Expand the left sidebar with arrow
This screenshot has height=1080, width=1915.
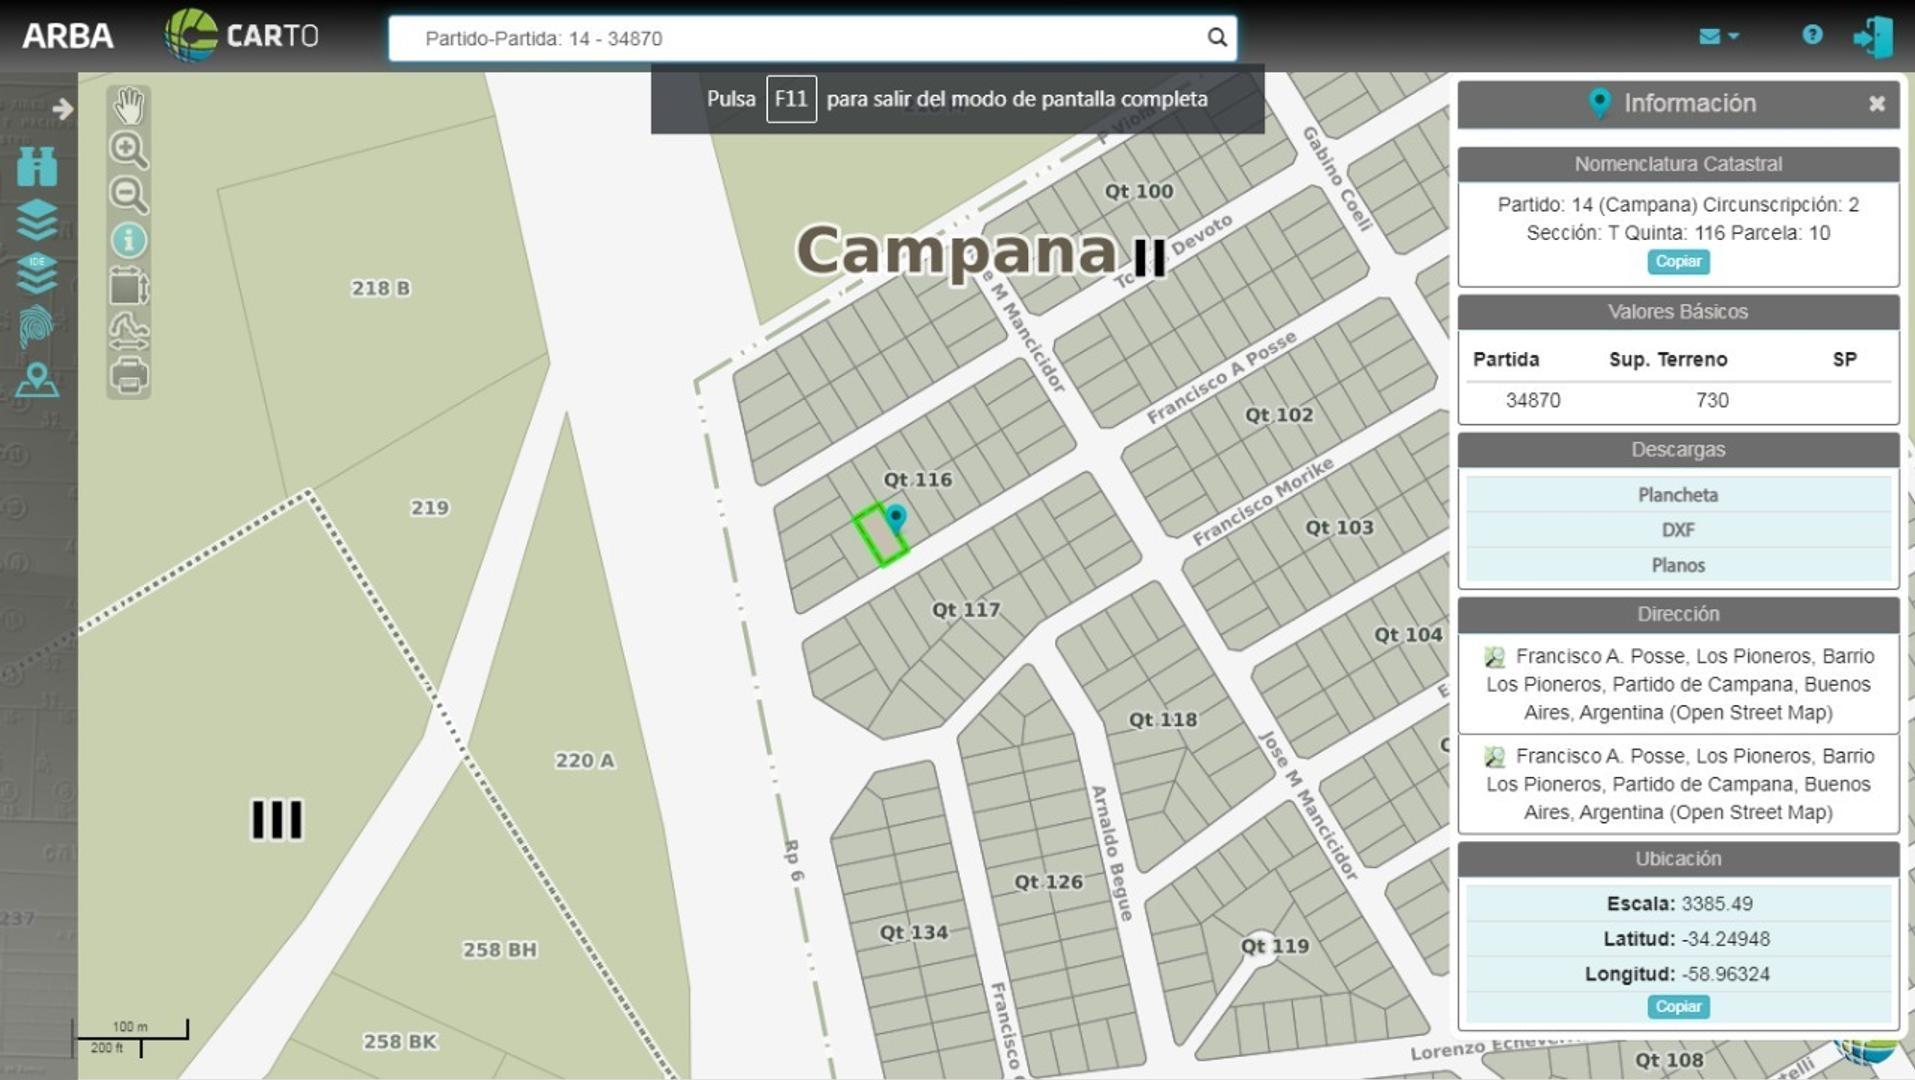[62, 109]
